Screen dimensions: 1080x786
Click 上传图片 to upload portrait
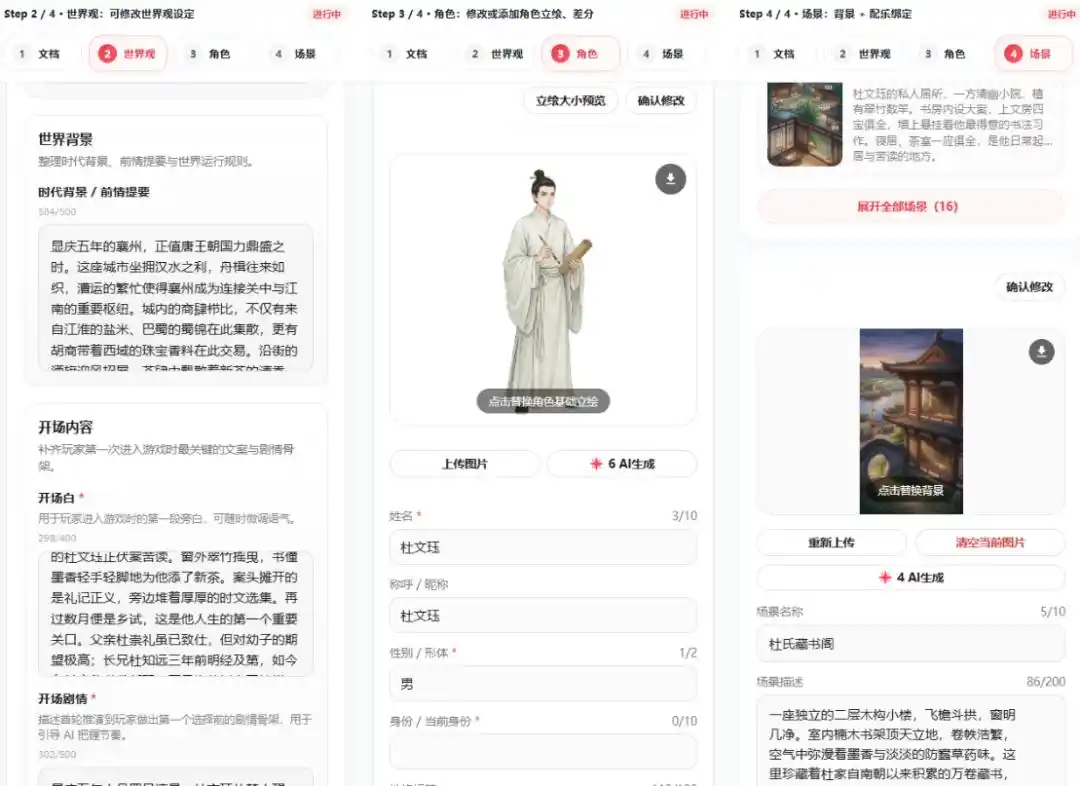(x=465, y=464)
